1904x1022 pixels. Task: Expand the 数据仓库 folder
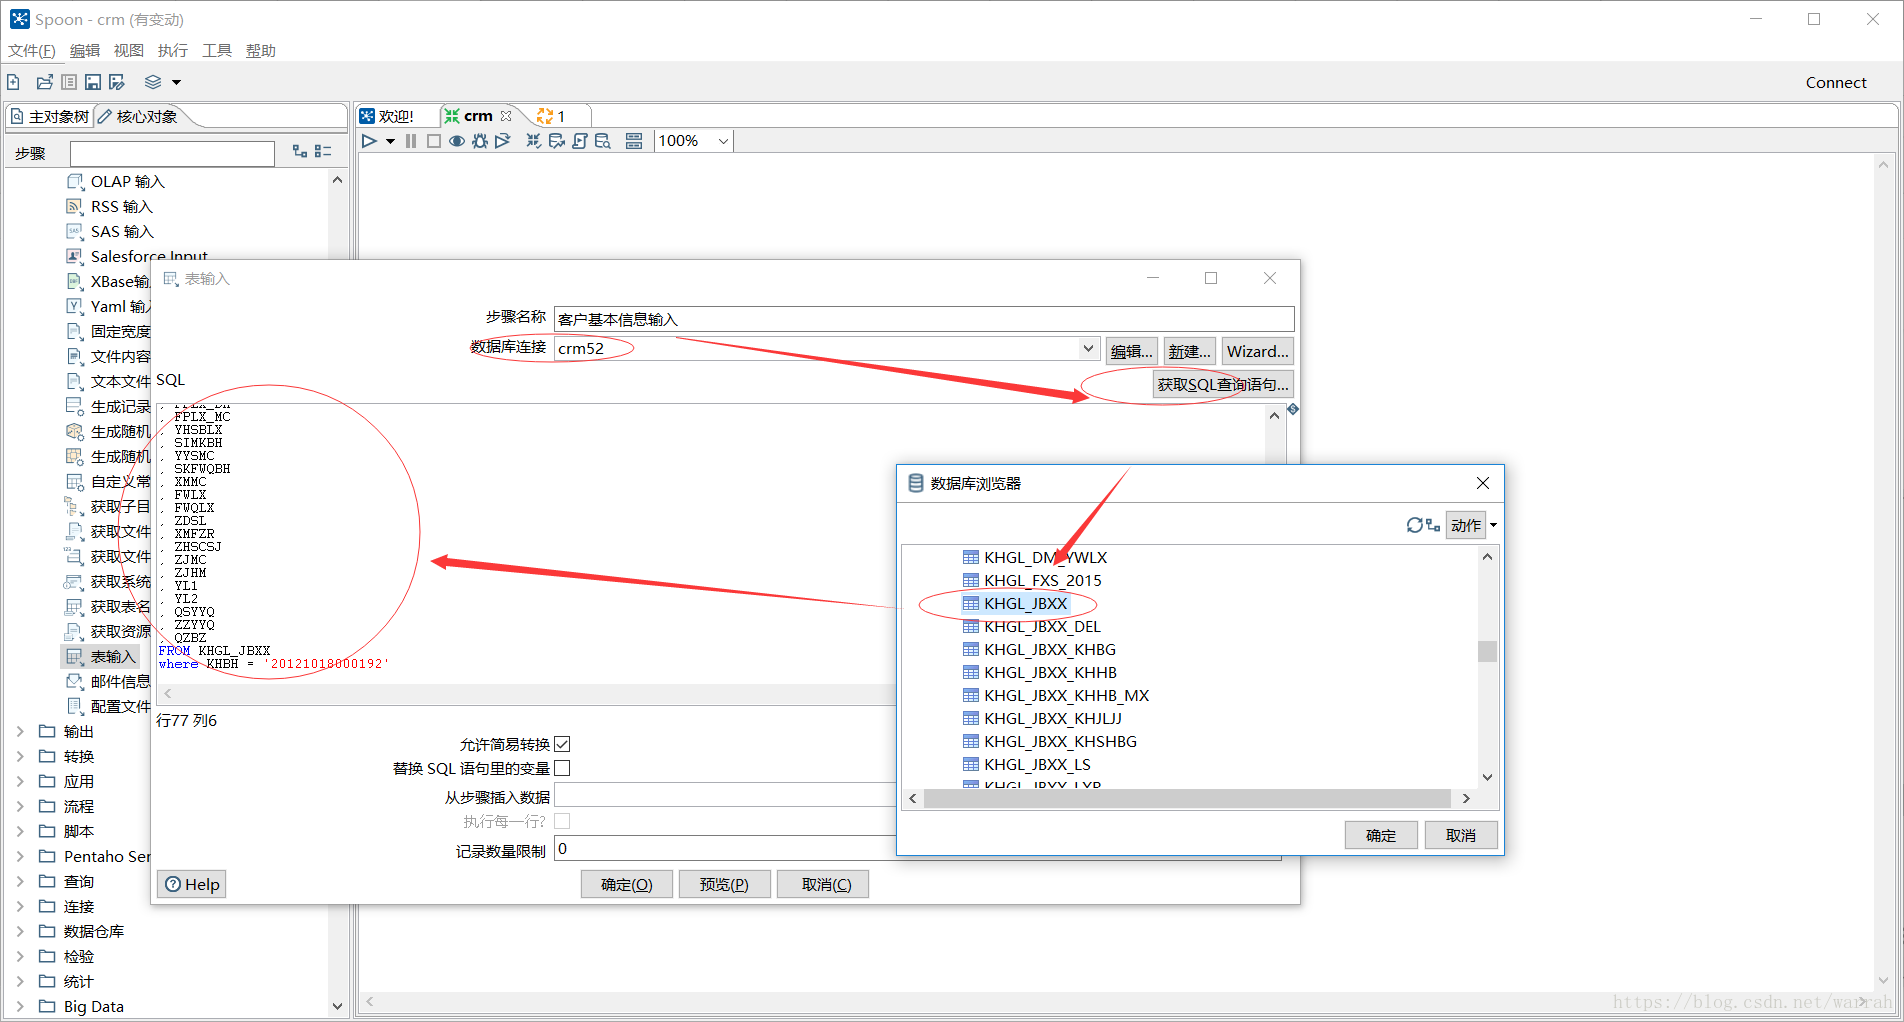20,931
